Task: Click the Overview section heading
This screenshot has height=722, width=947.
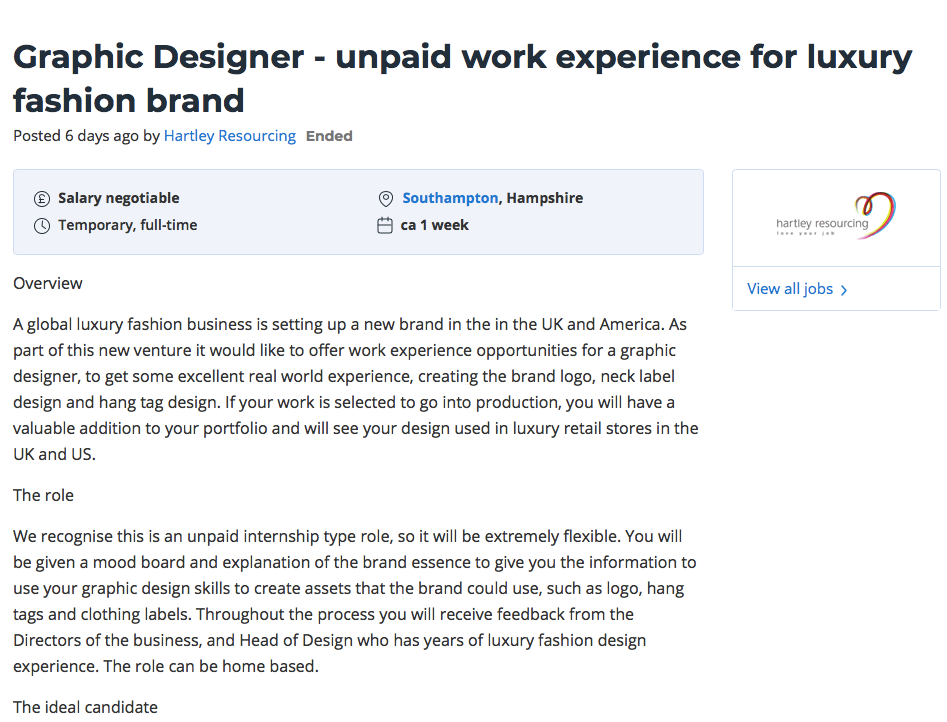Action: pos(48,283)
